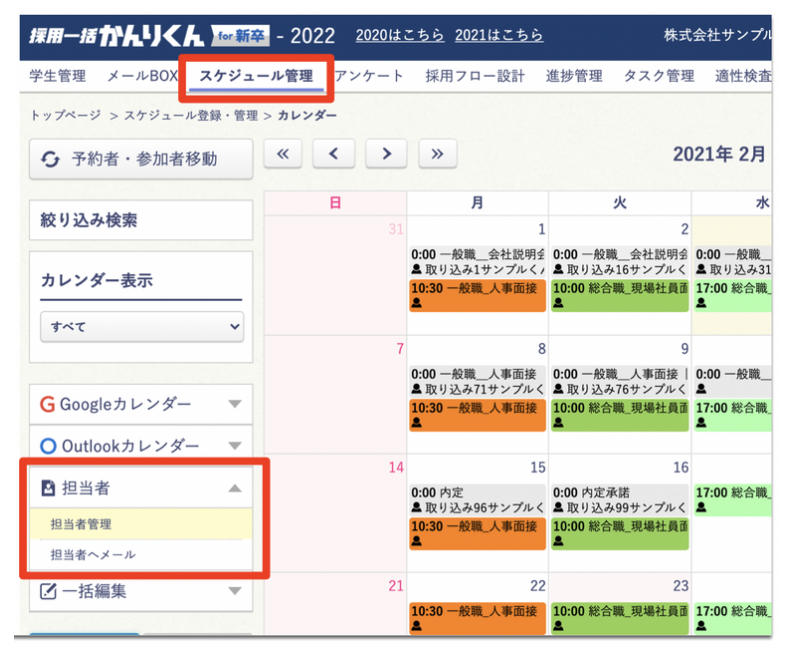Expand the Outlookカレンダー section arrow

coord(235,446)
